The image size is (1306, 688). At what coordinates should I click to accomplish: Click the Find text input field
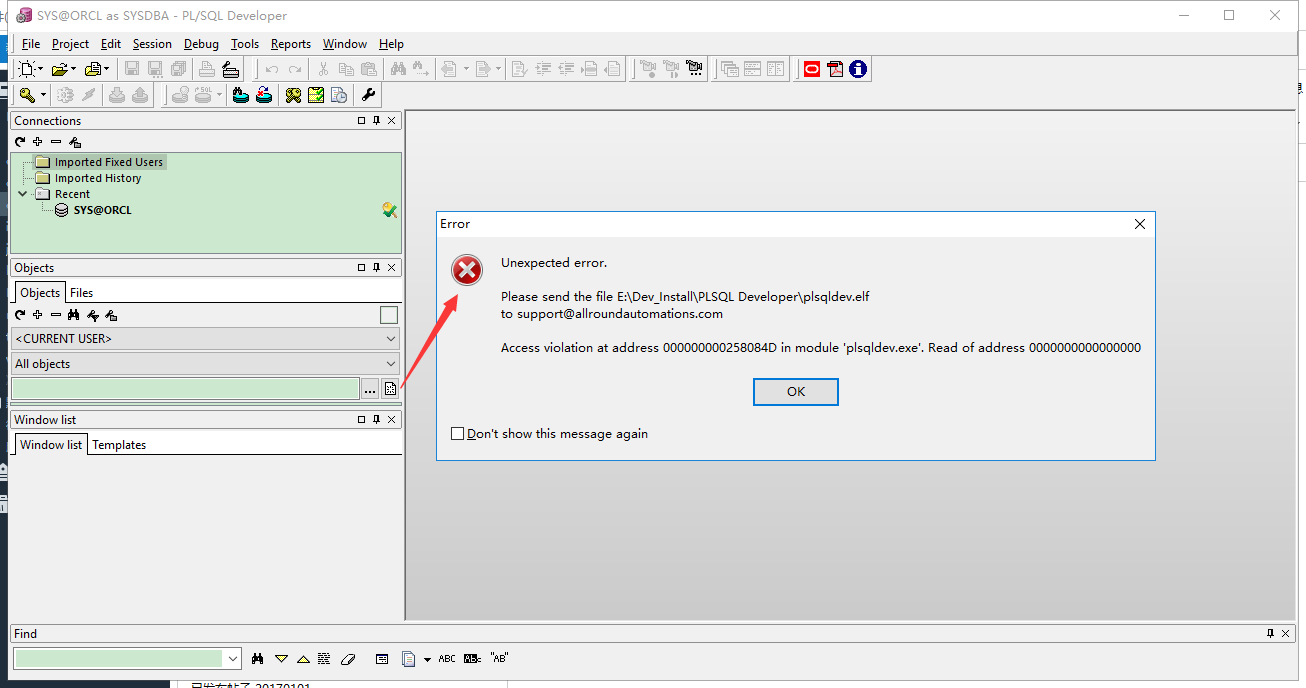119,659
